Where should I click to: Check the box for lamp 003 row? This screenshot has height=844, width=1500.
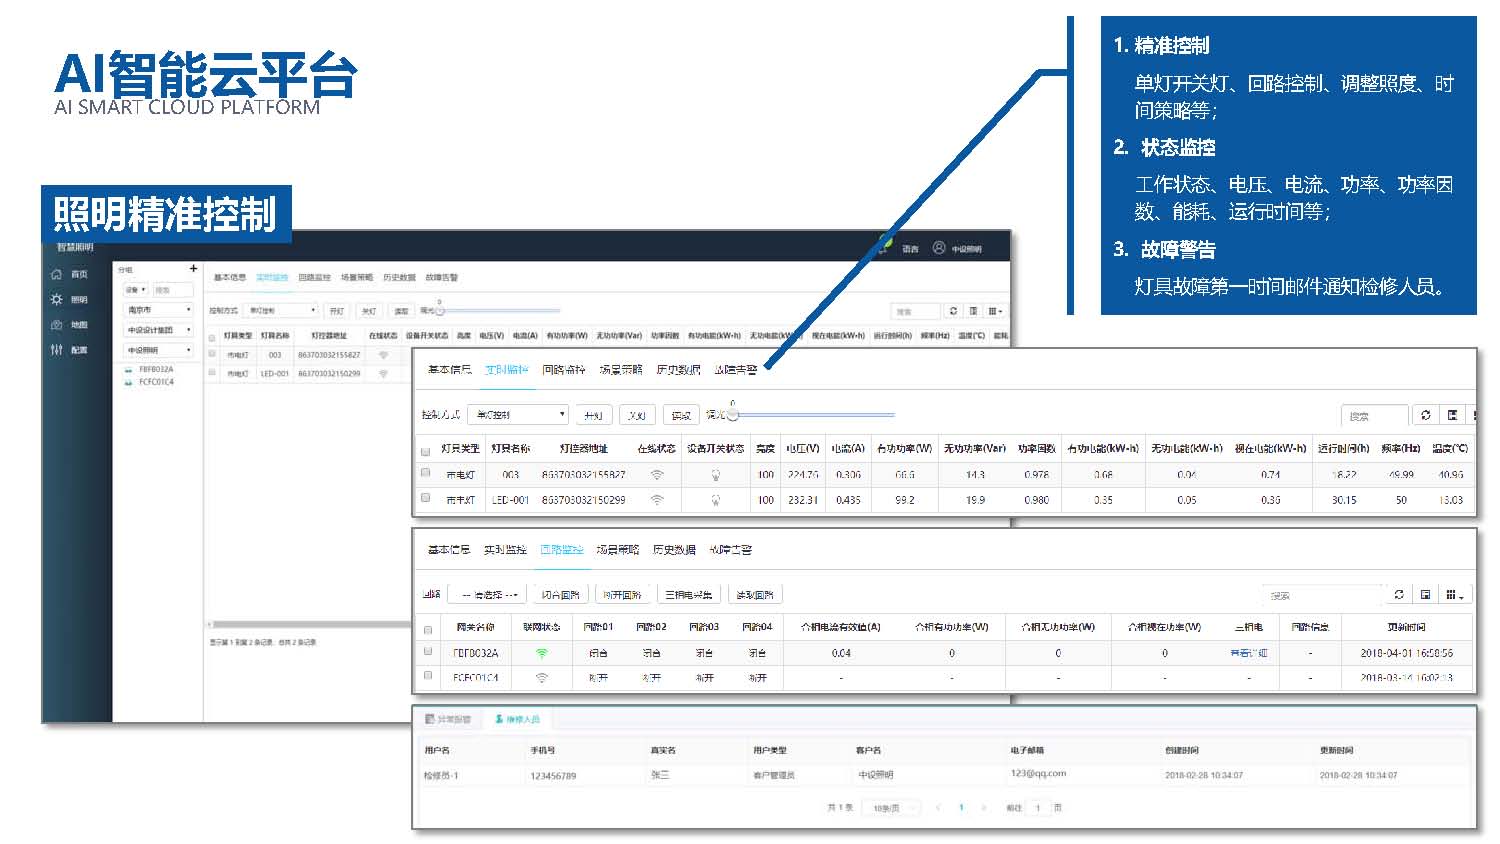pos(426,473)
